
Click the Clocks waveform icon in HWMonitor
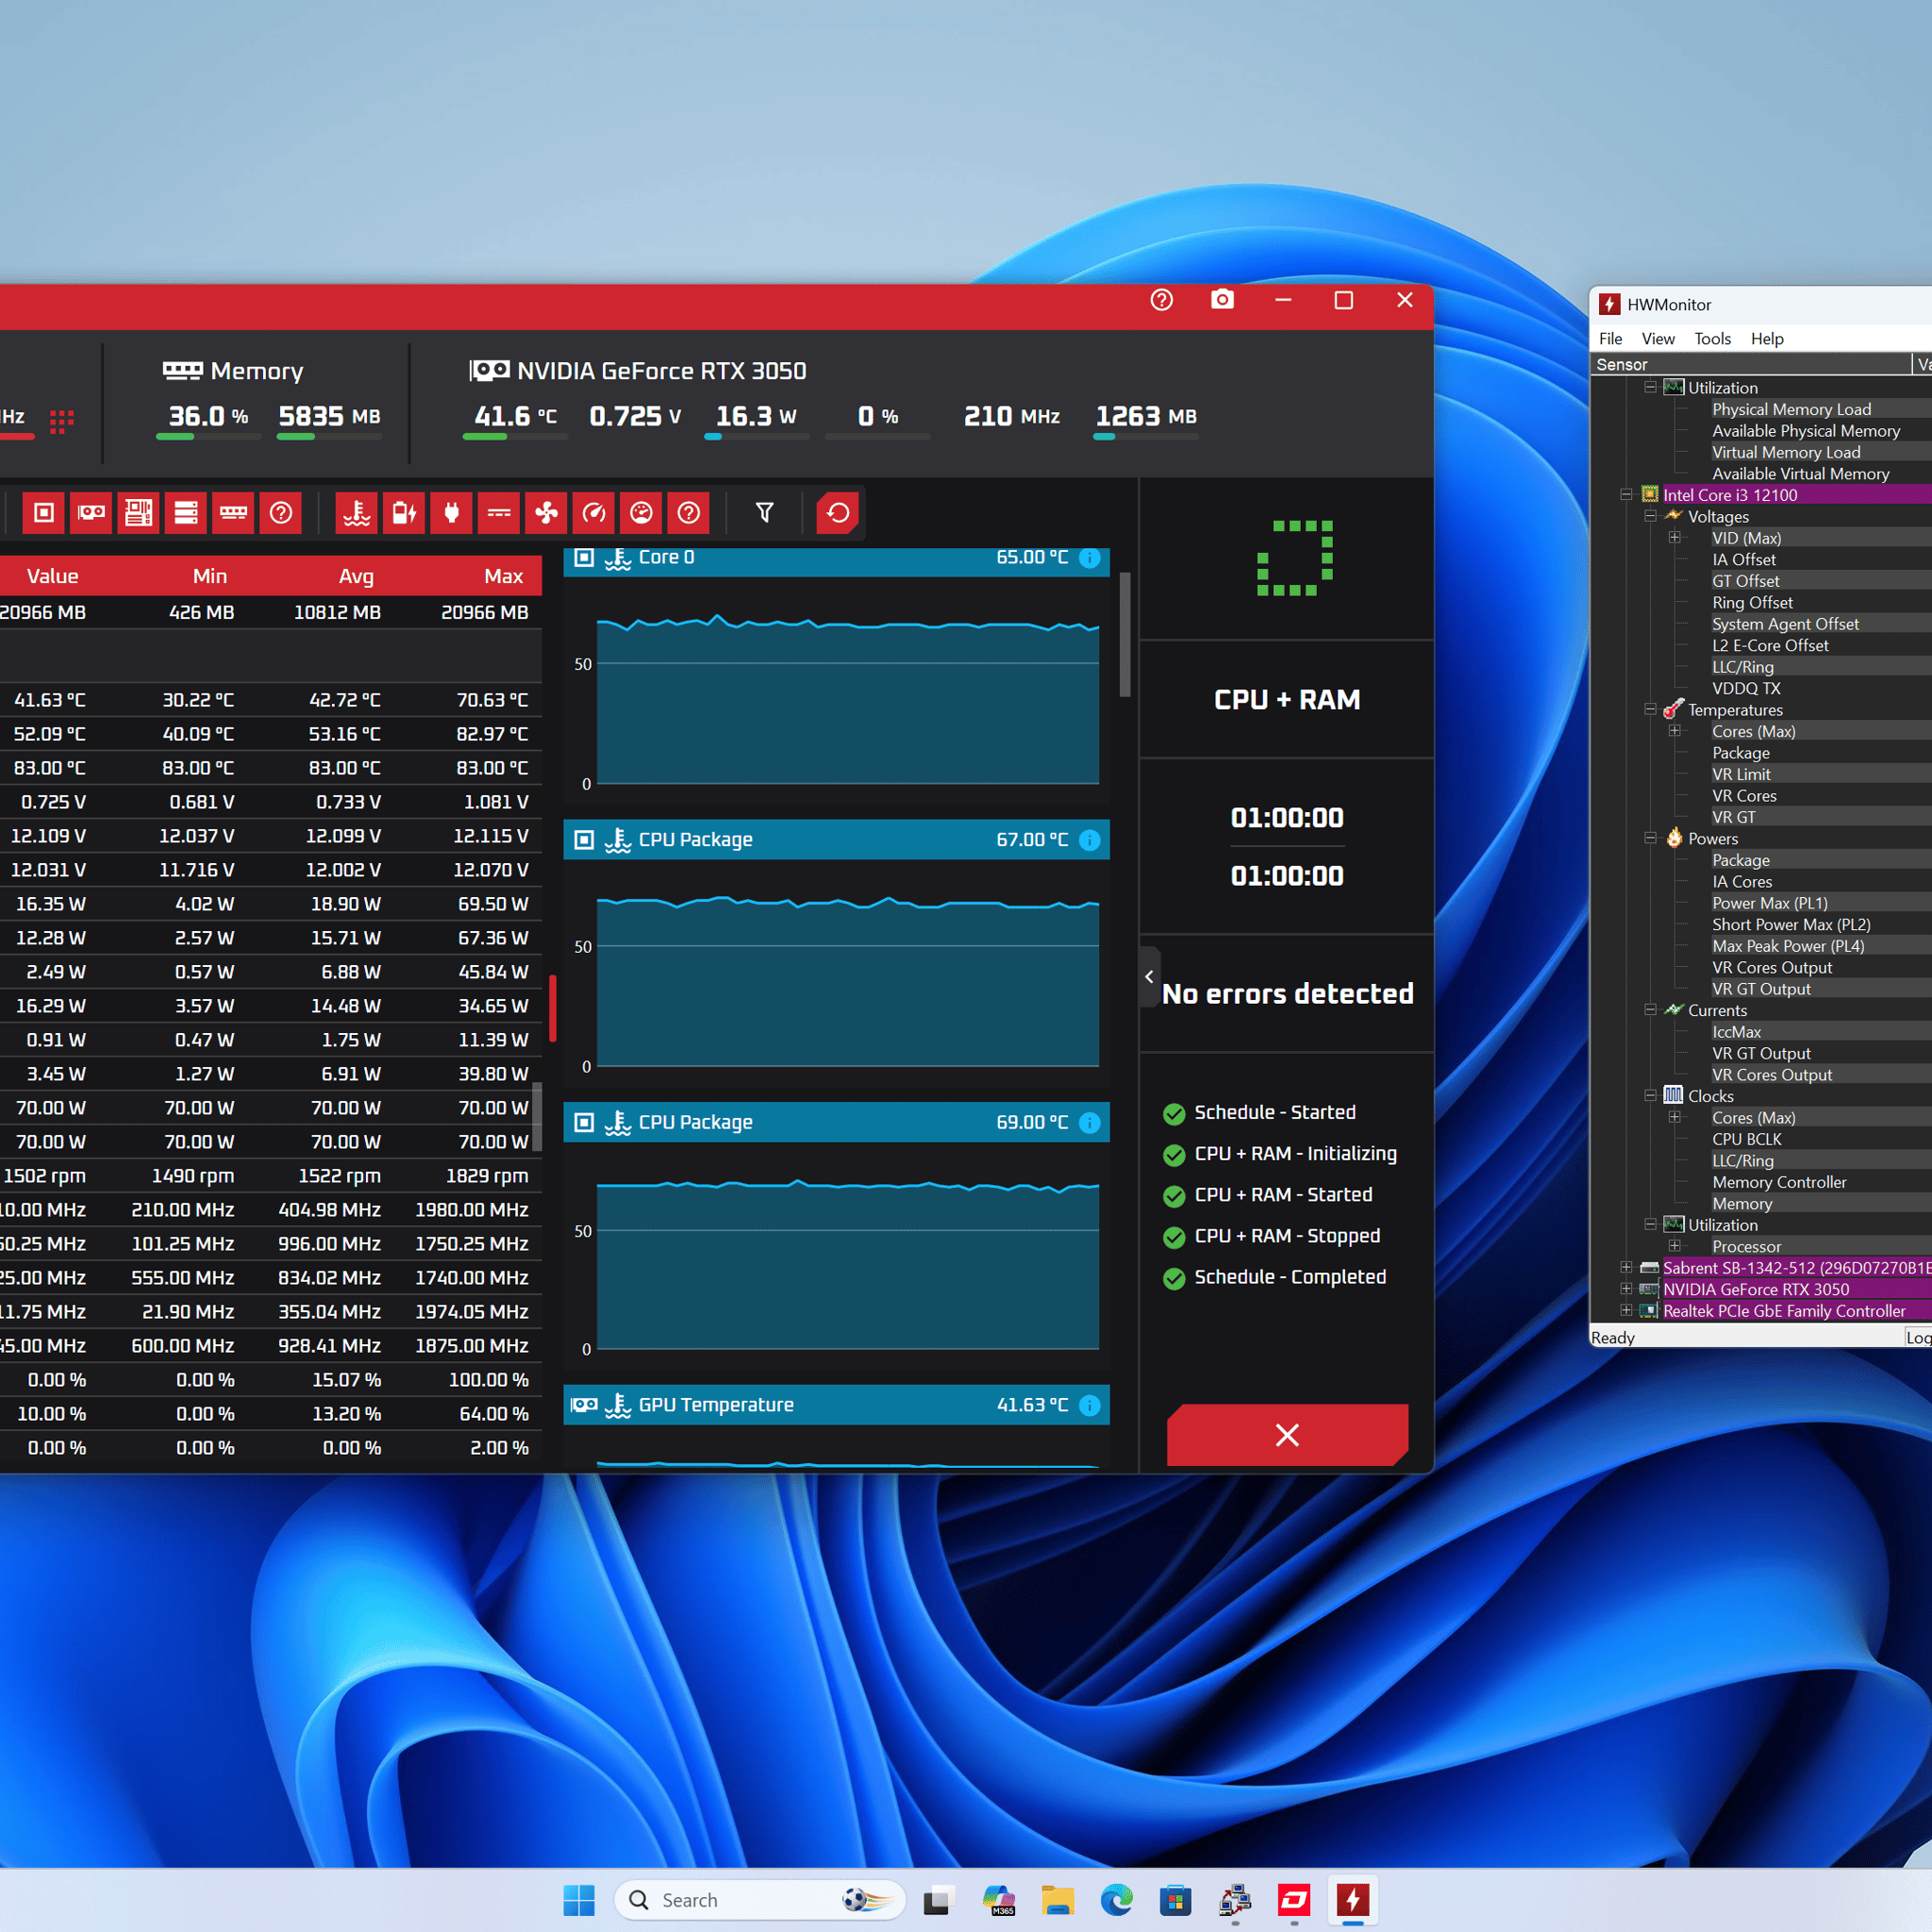[1674, 1096]
